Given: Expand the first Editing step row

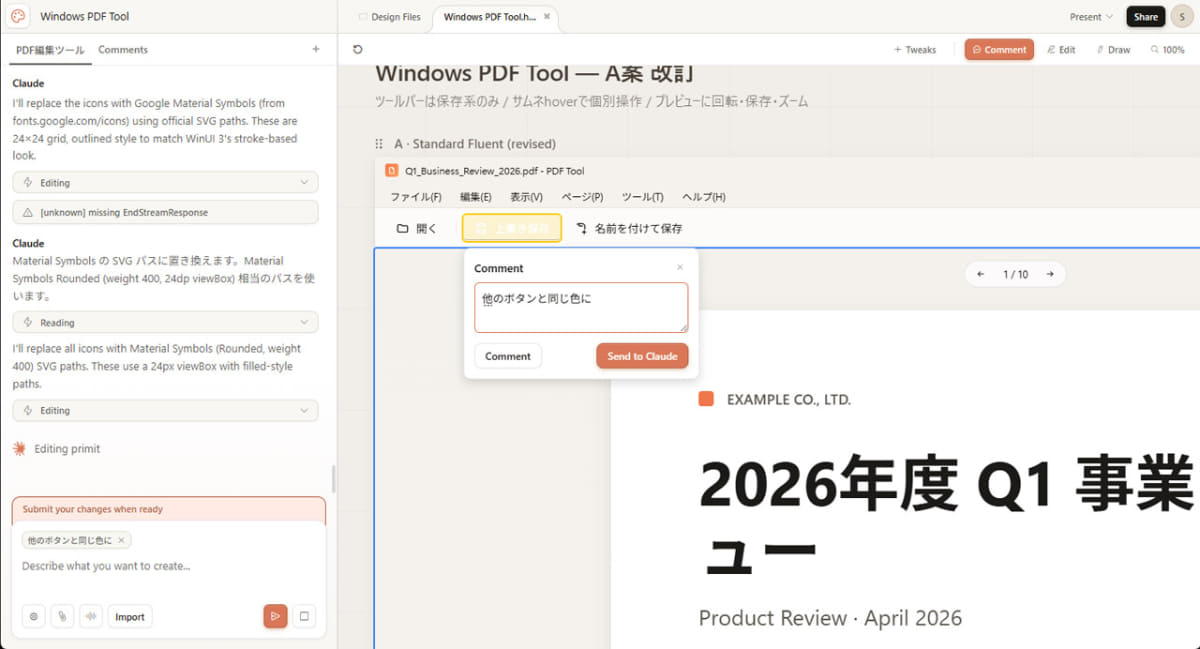Looking at the screenshot, I should click(x=165, y=183).
